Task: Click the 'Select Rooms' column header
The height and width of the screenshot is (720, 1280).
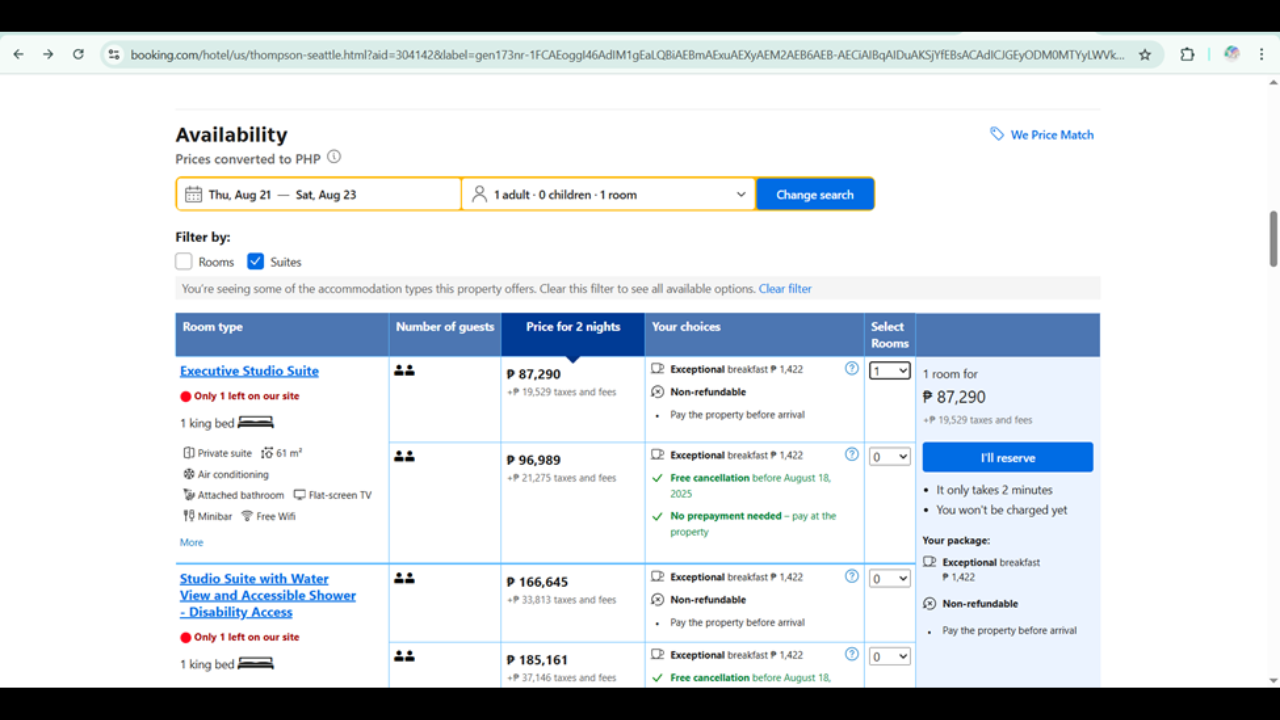Action: coord(890,335)
